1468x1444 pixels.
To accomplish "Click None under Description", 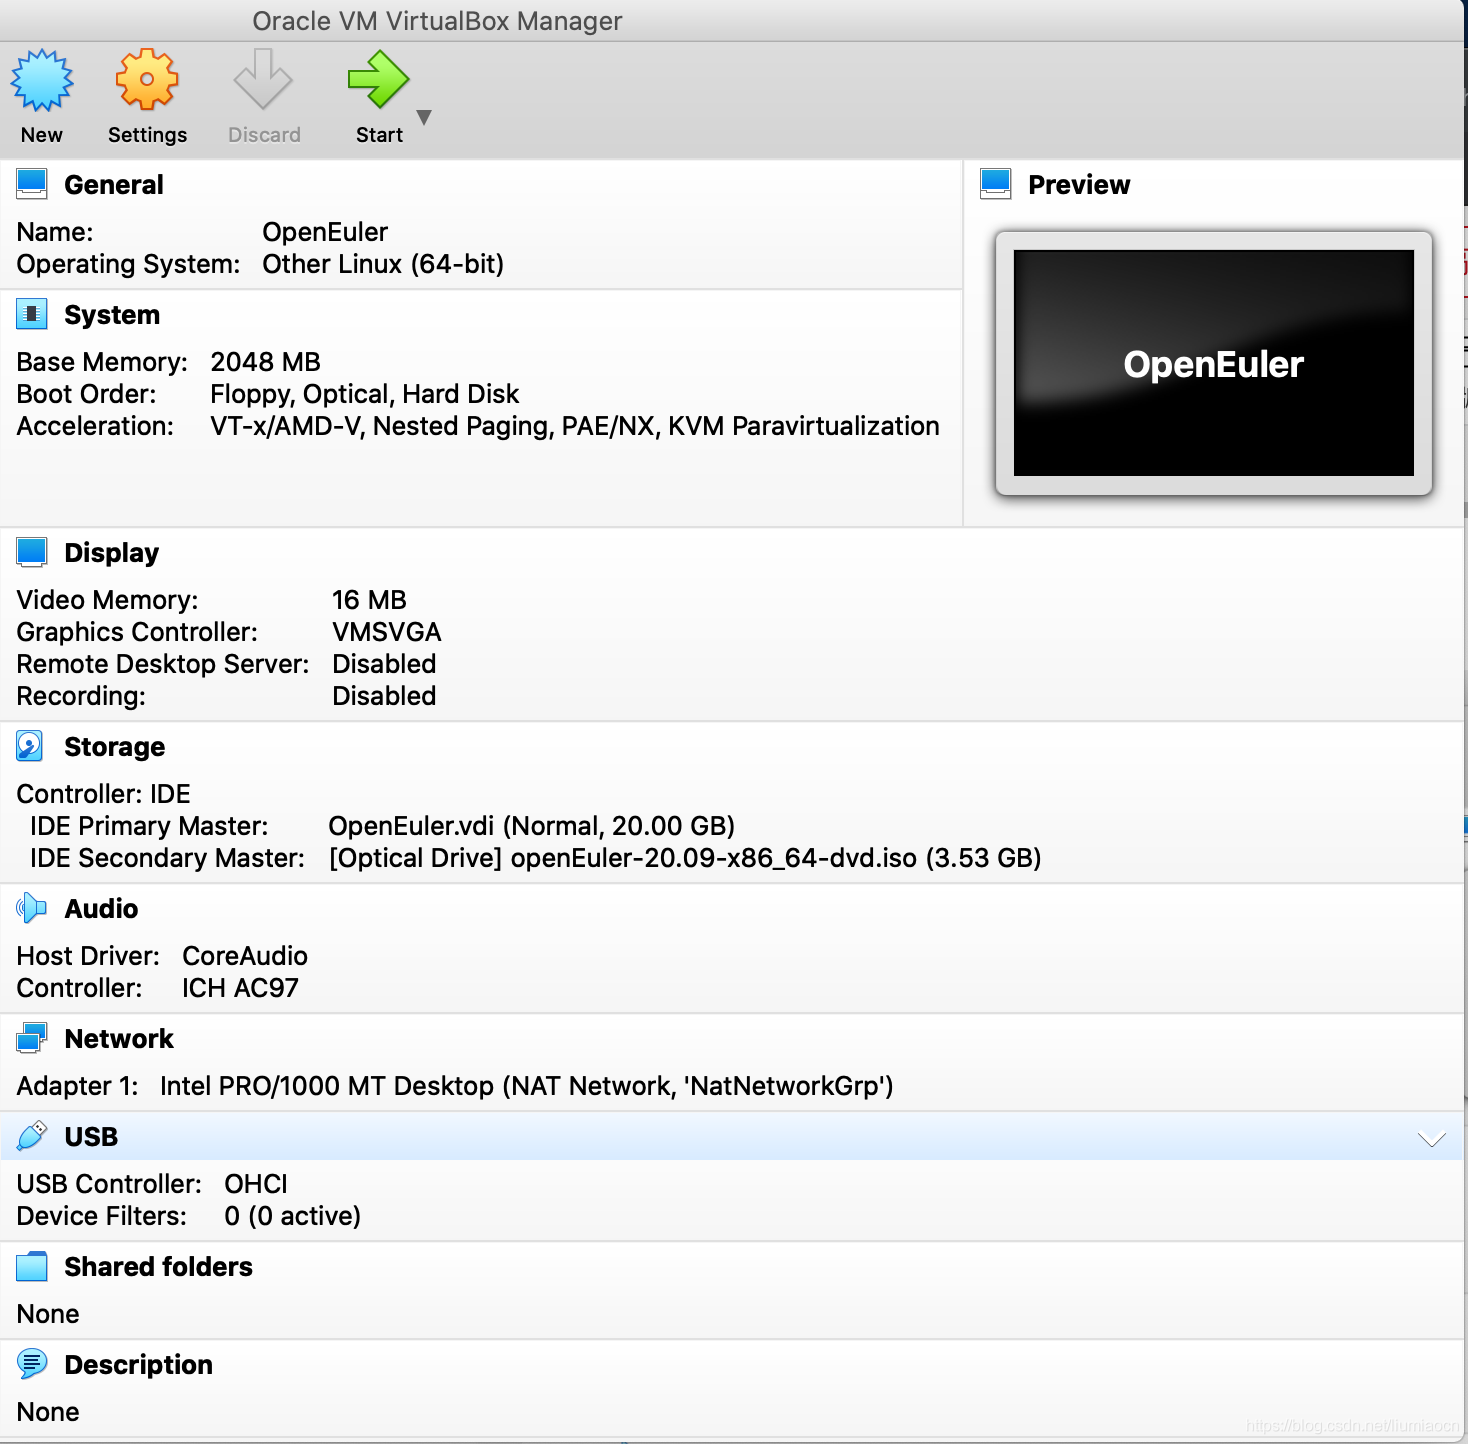I will pyautogui.click(x=48, y=1412).
